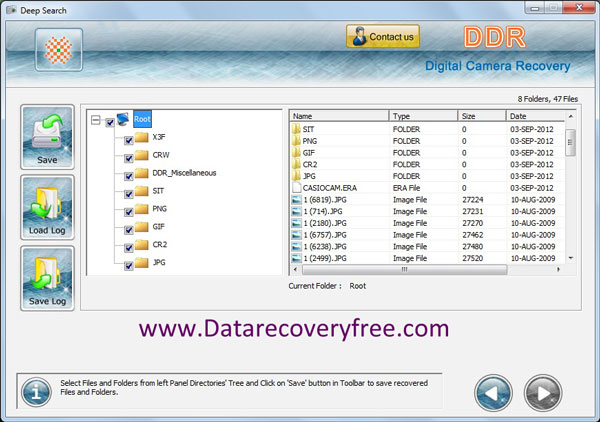Screen dimensions: 600x422
Task: Click the SIT folder icon in file list
Action: tap(296, 129)
